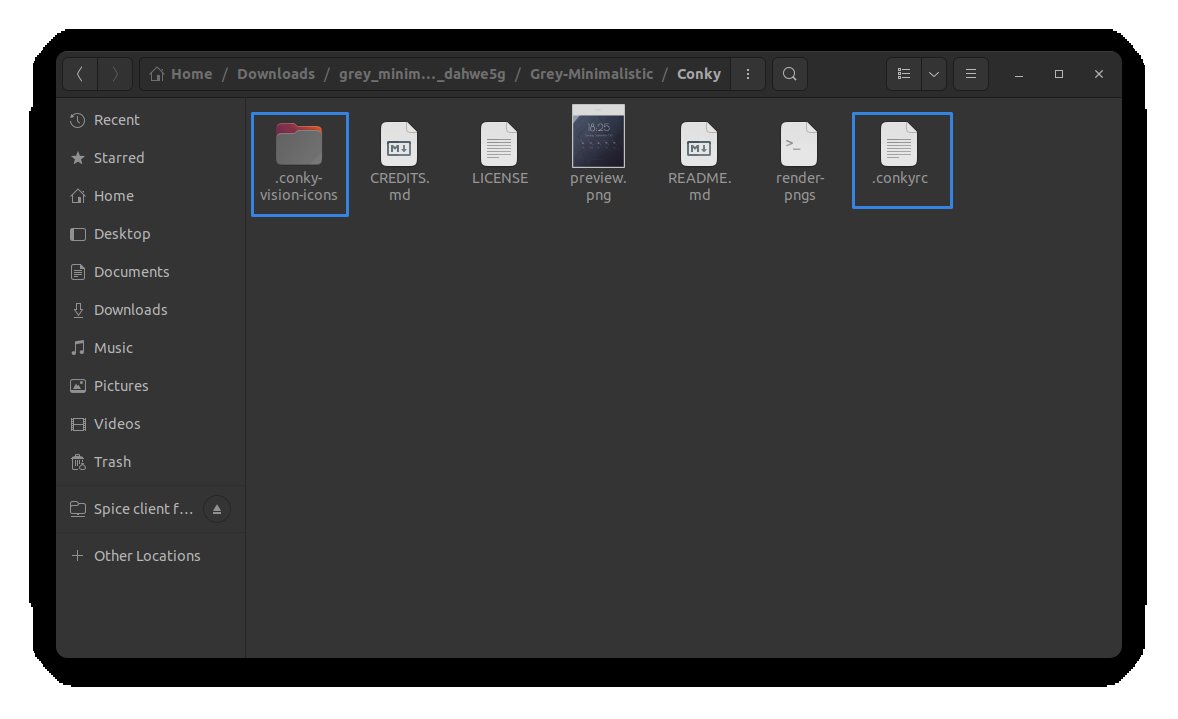Navigate to Downloads via the breadcrumb

tap(276, 74)
